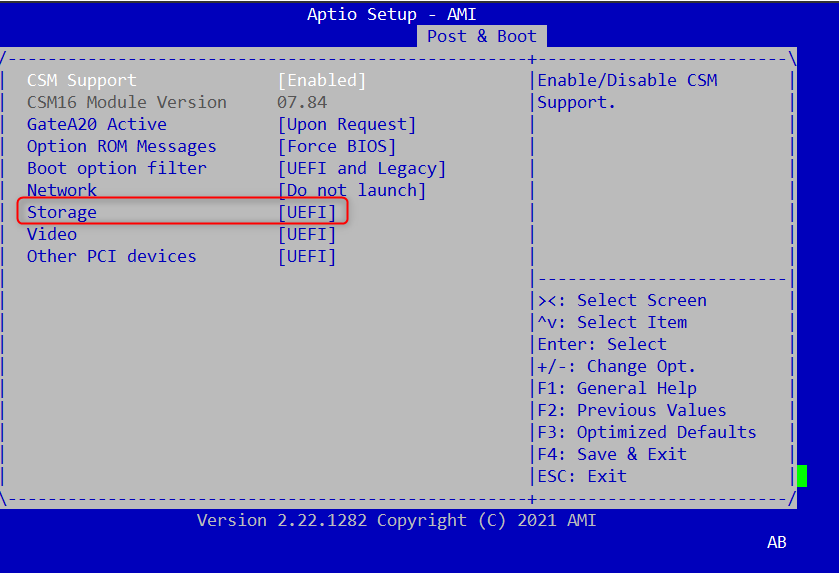Select the CSM Support menu item

click(81, 80)
